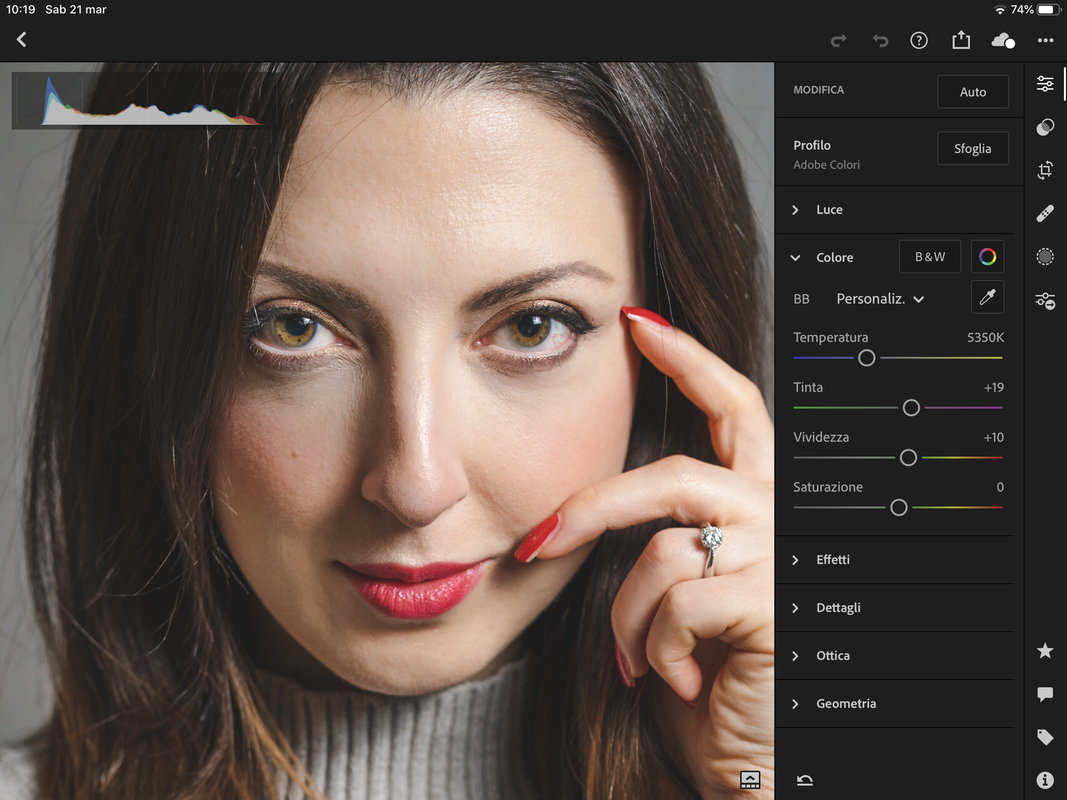Select the Crop and rotate tool
The width and height of the screenshot is (1067, 800).
pyautogui.click(x=1045, y=170)
